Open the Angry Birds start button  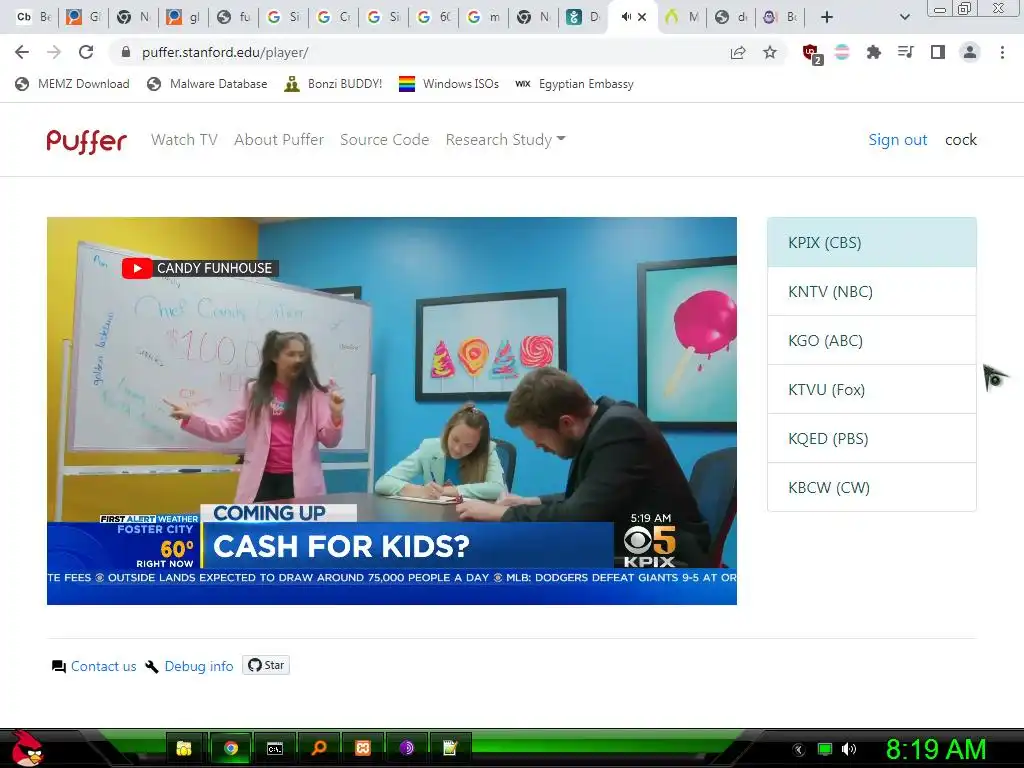click(x=25, y=748)
